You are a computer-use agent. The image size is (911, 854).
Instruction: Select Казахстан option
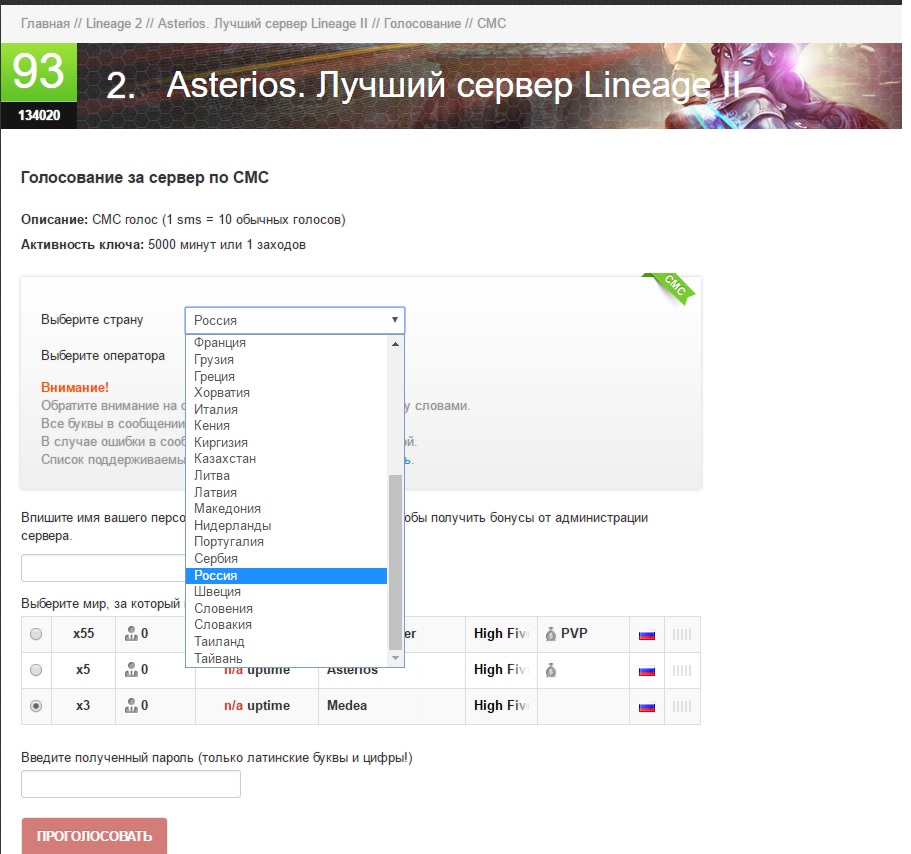tap(286, 459)
